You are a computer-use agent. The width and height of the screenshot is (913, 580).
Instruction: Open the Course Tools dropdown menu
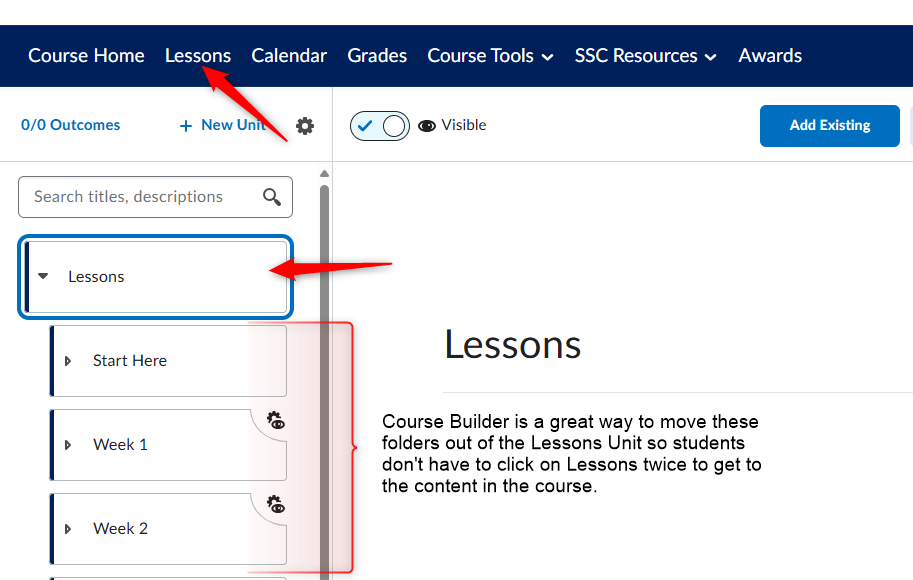(490, 56)
